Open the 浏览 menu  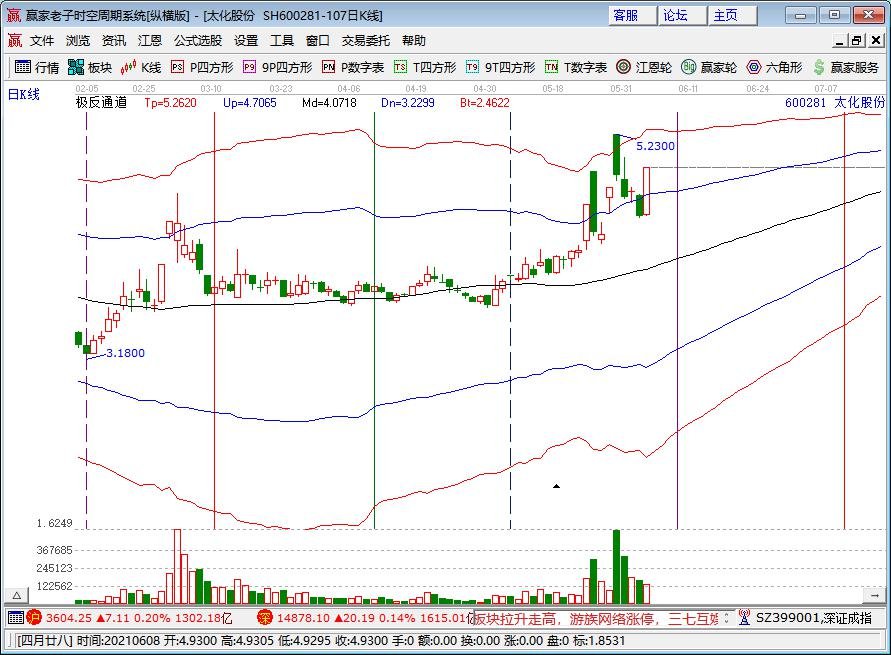click(78, 40)
